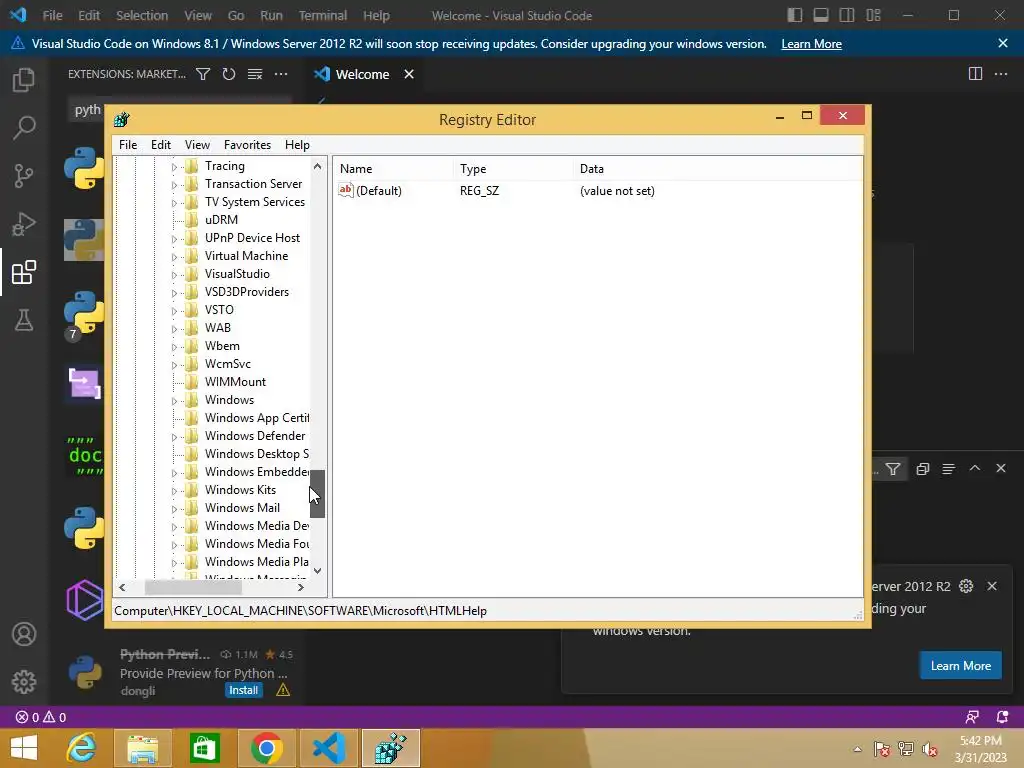Open Registry Editor's Help menu
The height and width of the screenshot is (768, 1024).
tap(297, 145)
